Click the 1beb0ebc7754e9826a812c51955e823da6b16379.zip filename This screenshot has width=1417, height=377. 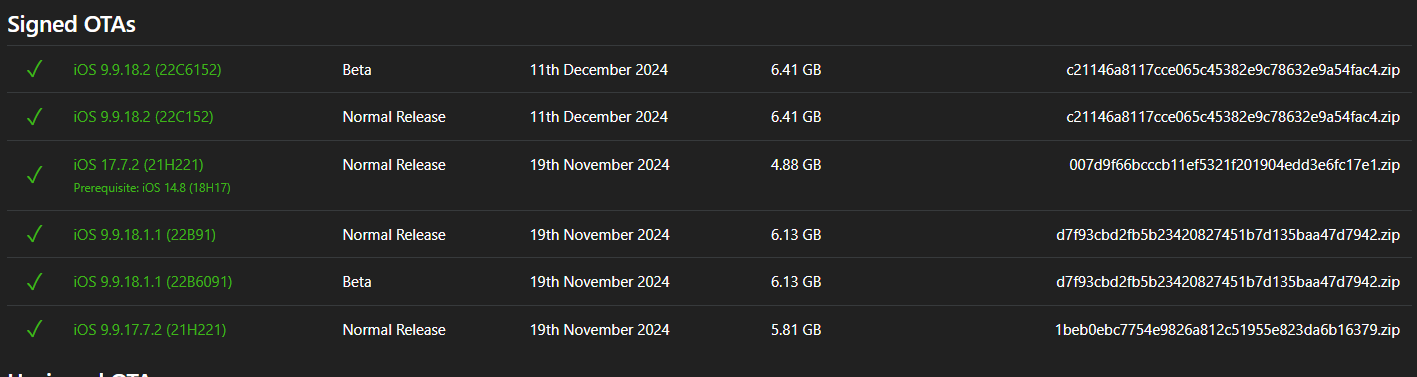point(1227,329)
